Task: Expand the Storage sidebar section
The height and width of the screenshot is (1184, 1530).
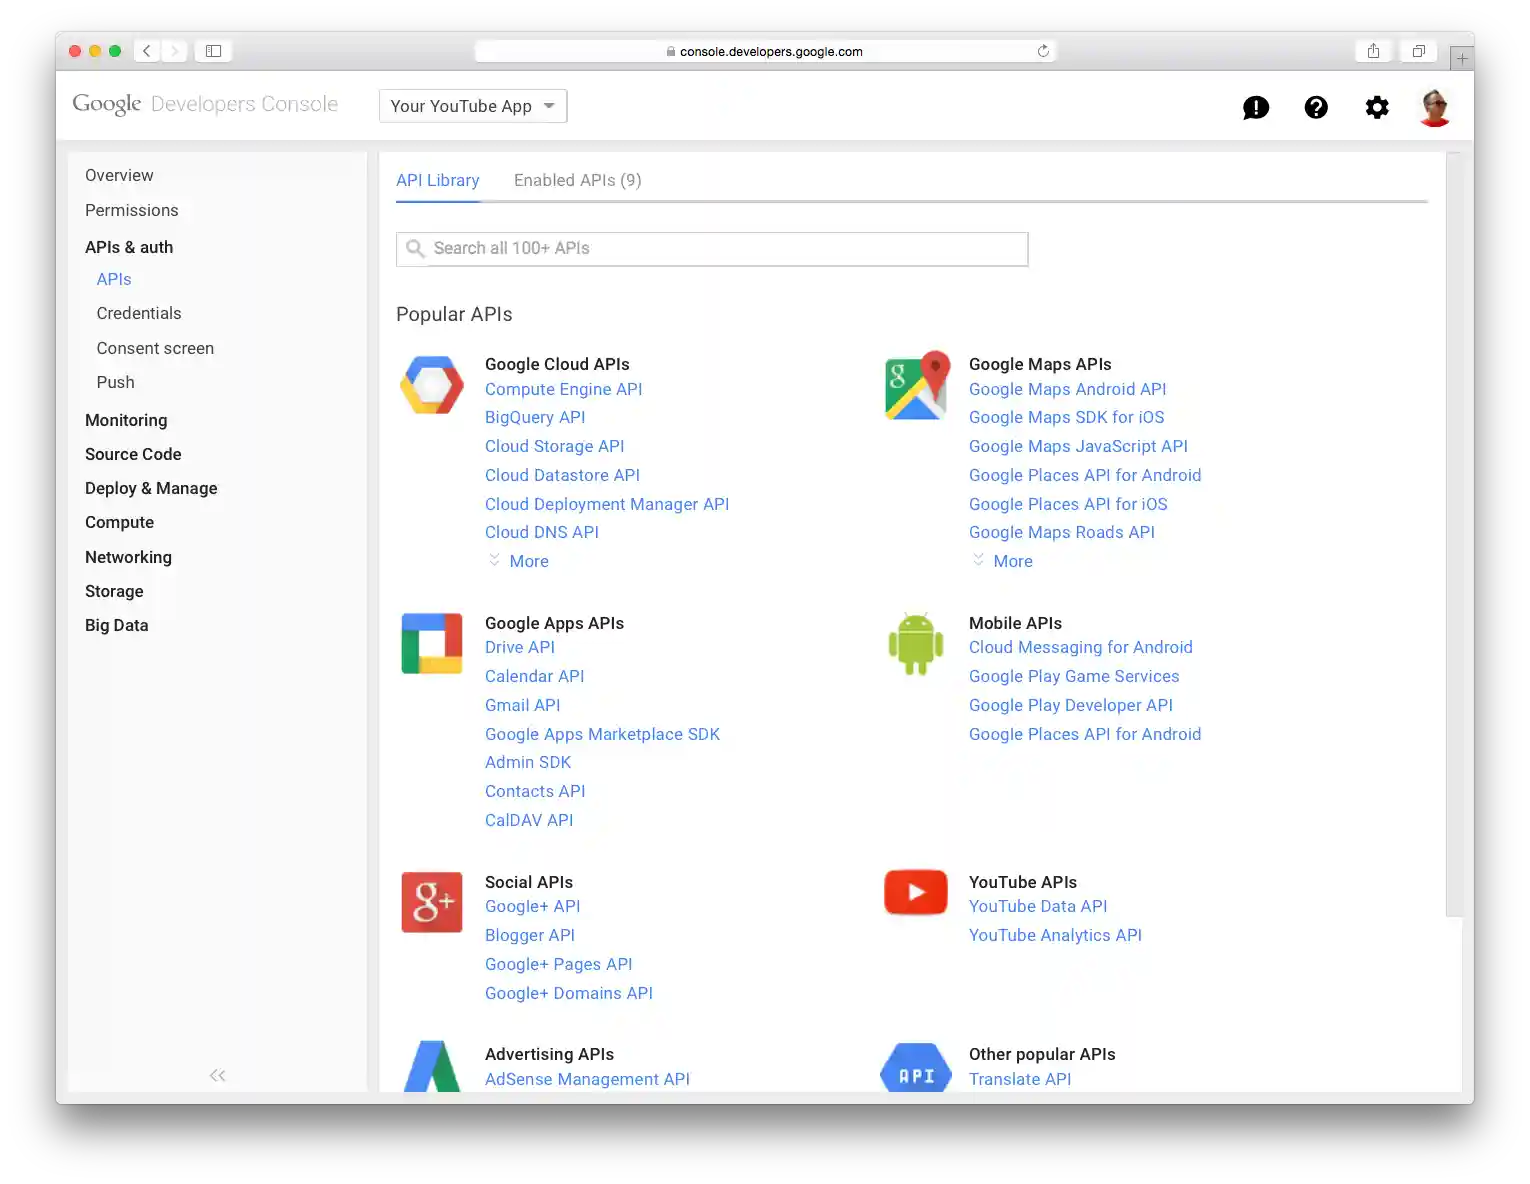Action: pos(114,591)
